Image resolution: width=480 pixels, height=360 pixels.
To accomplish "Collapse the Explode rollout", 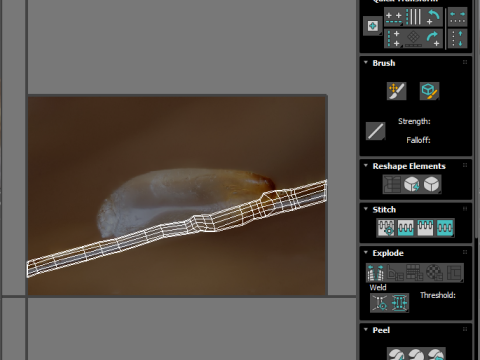I will (x=366, y=252).
